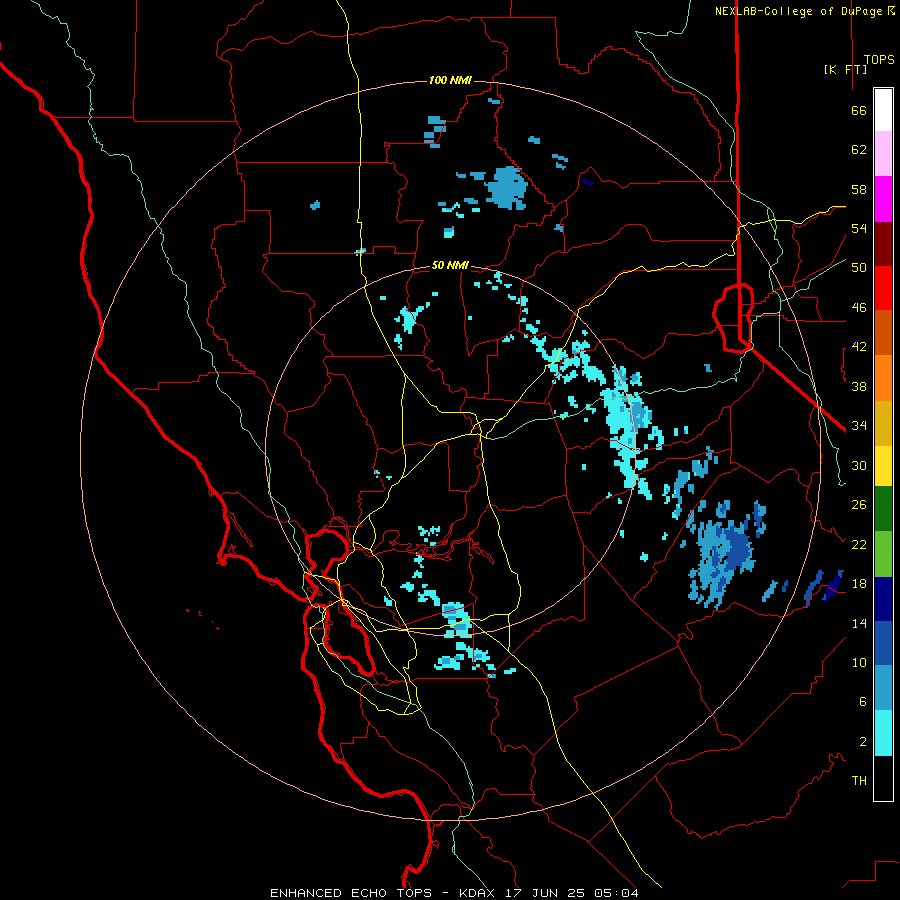Click the '2' legend value

[x=863, y=742]
